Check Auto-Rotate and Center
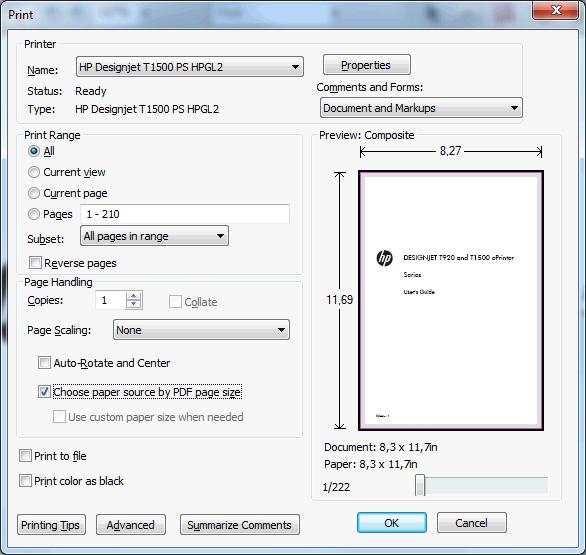This screenshot has width=586, height=555. pyautogui.click(x=44, y=362)
